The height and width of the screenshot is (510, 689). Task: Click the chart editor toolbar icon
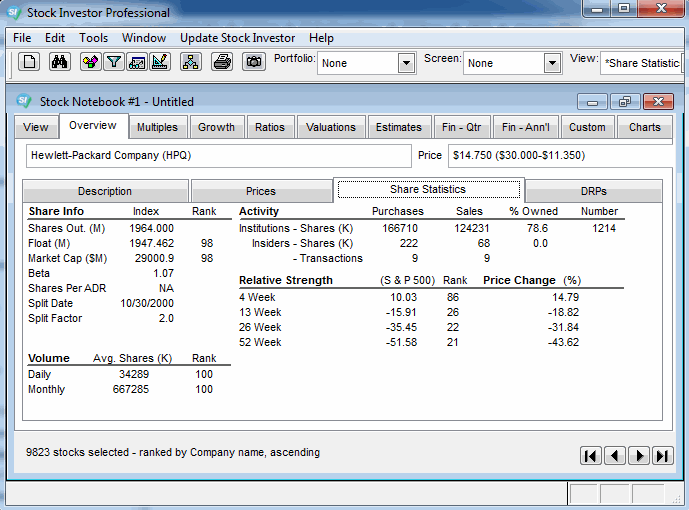[x=160, y=62]
